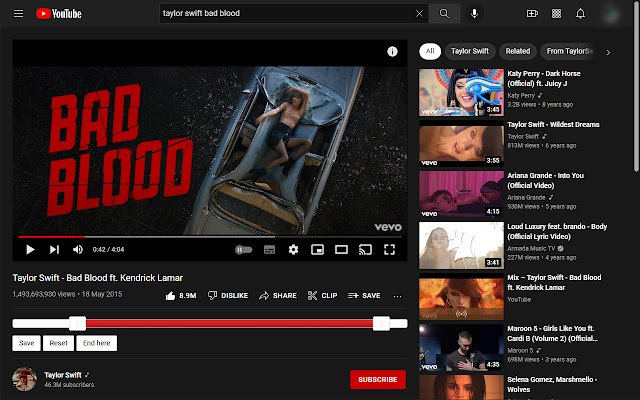640x400 pixels.
Task: Toggle subtitles/closed captions
Action: 269,249
